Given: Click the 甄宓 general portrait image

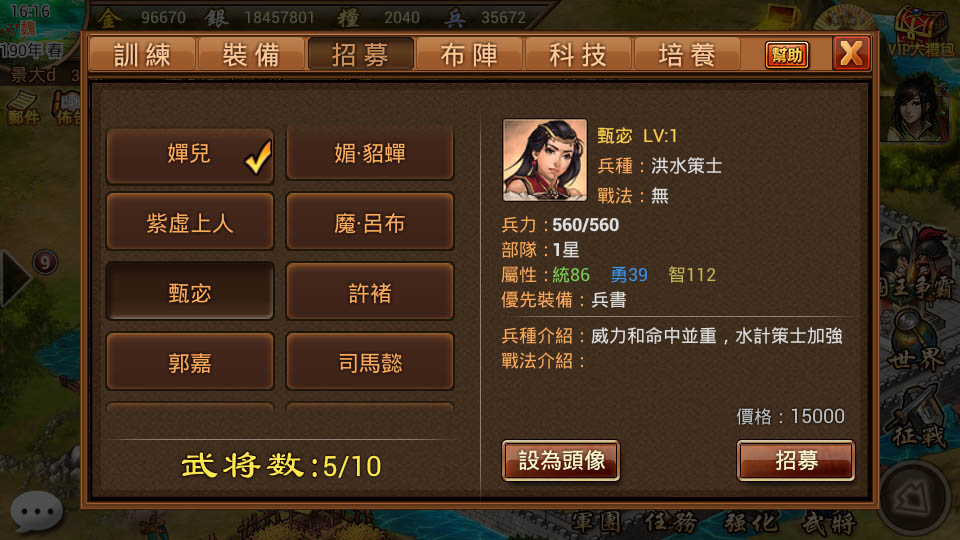Looking at the screenshot, I should click(x=544, y=160).
